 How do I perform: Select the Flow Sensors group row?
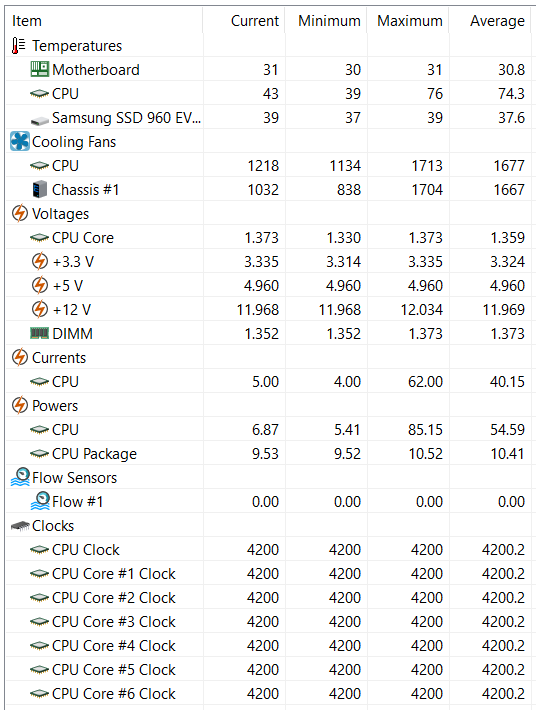coord(268,478)
